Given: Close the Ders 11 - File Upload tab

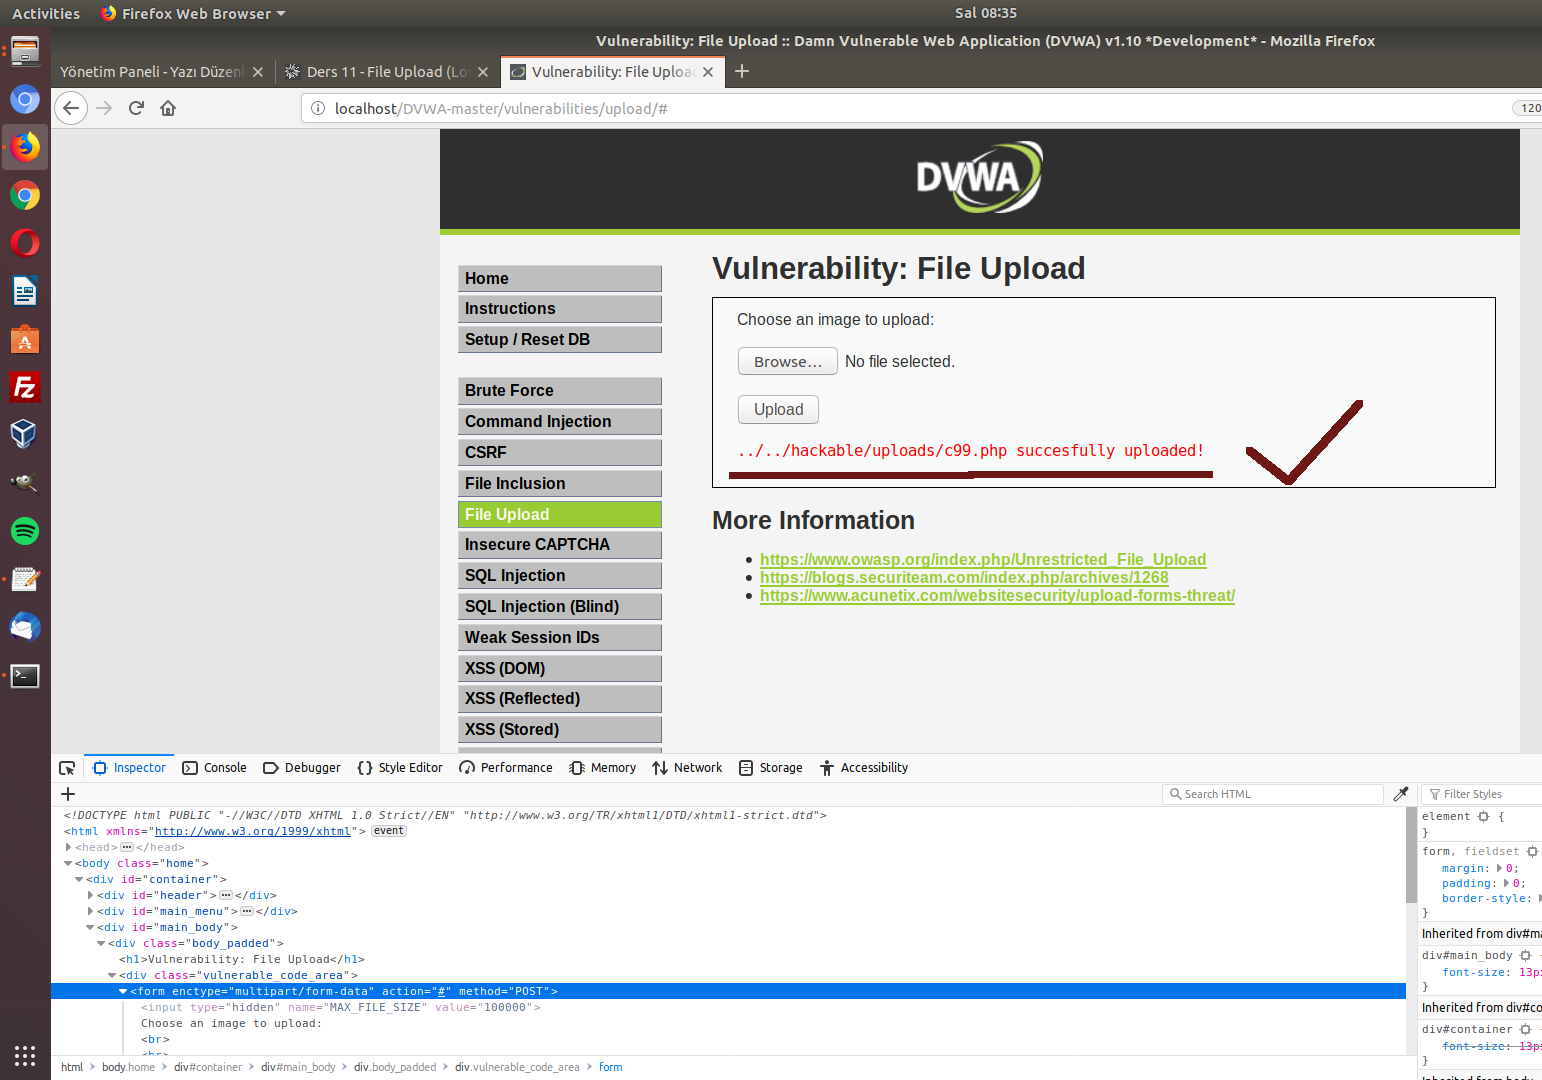Looking at the screenshot, I should (483, 72).
